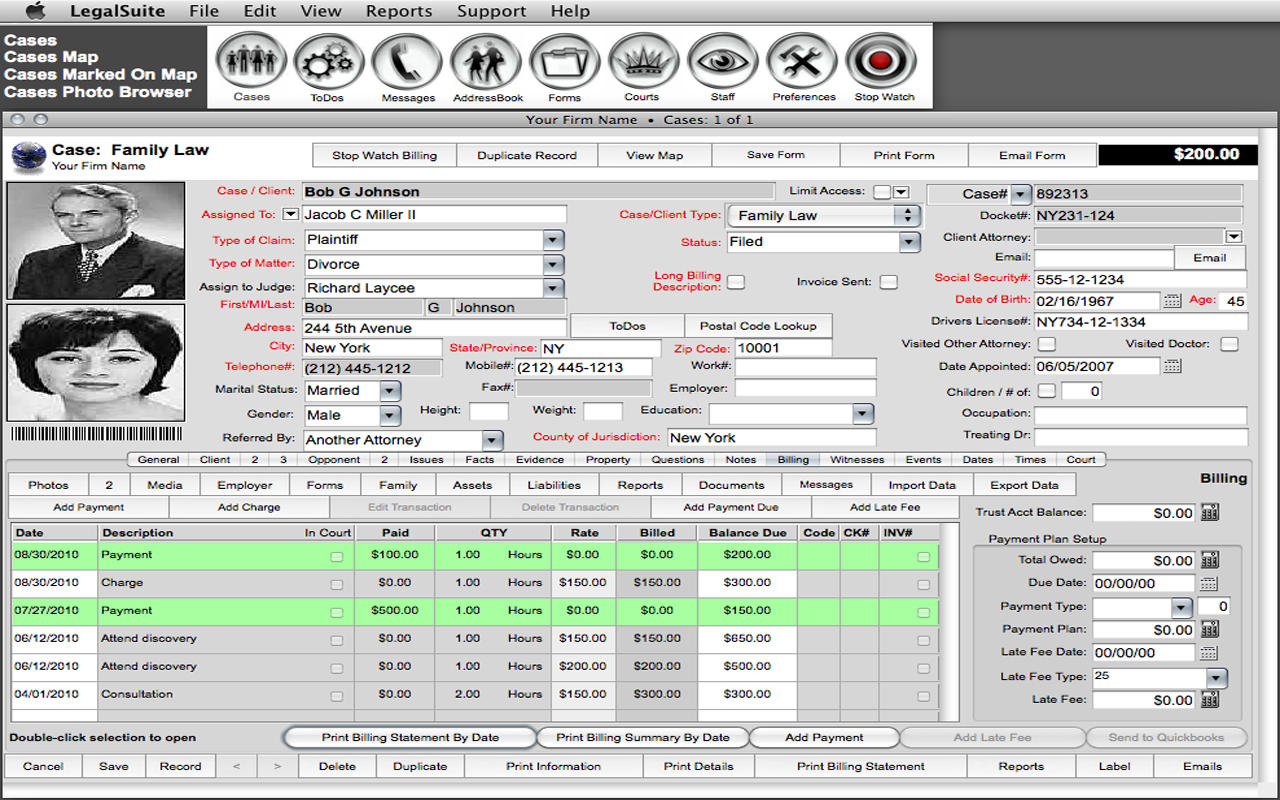Click the Add Charge button

click(249, 507)
